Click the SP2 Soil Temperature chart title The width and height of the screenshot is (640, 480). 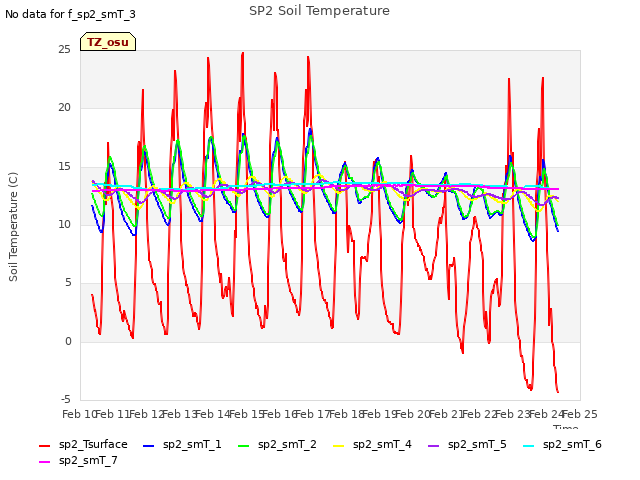click(319, 11)
